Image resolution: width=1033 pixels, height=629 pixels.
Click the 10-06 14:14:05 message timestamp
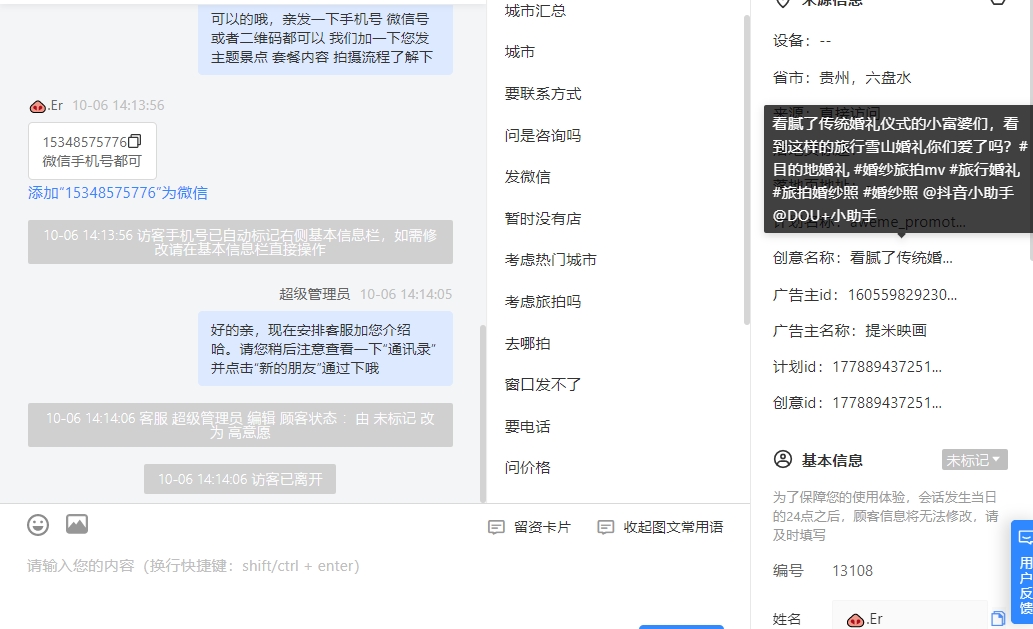point(406,294)
